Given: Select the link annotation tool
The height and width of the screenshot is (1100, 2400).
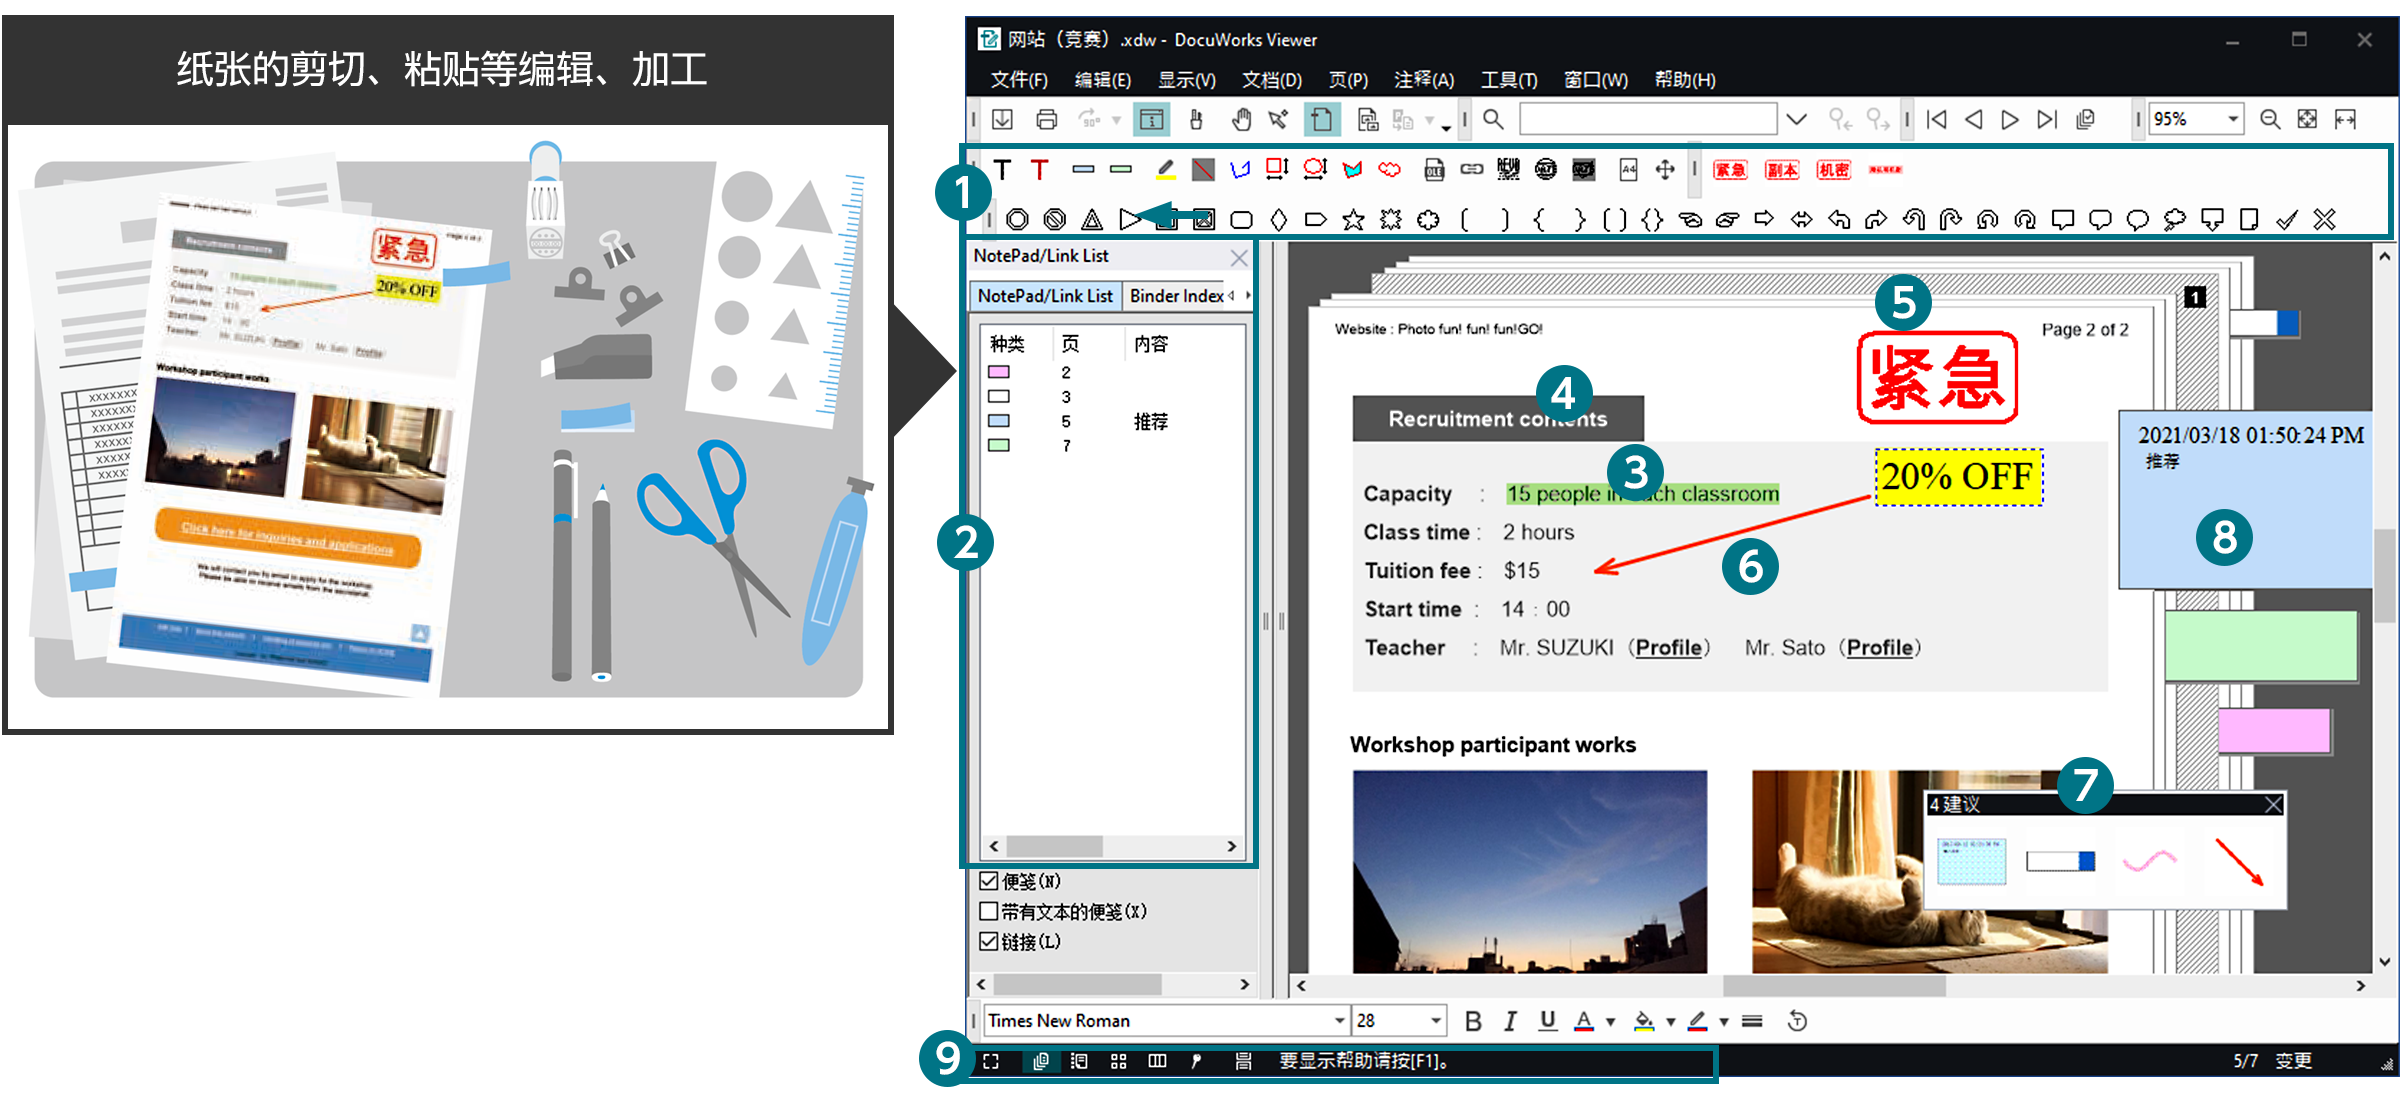Looking at the screenshot, I should pos(1471,170).
